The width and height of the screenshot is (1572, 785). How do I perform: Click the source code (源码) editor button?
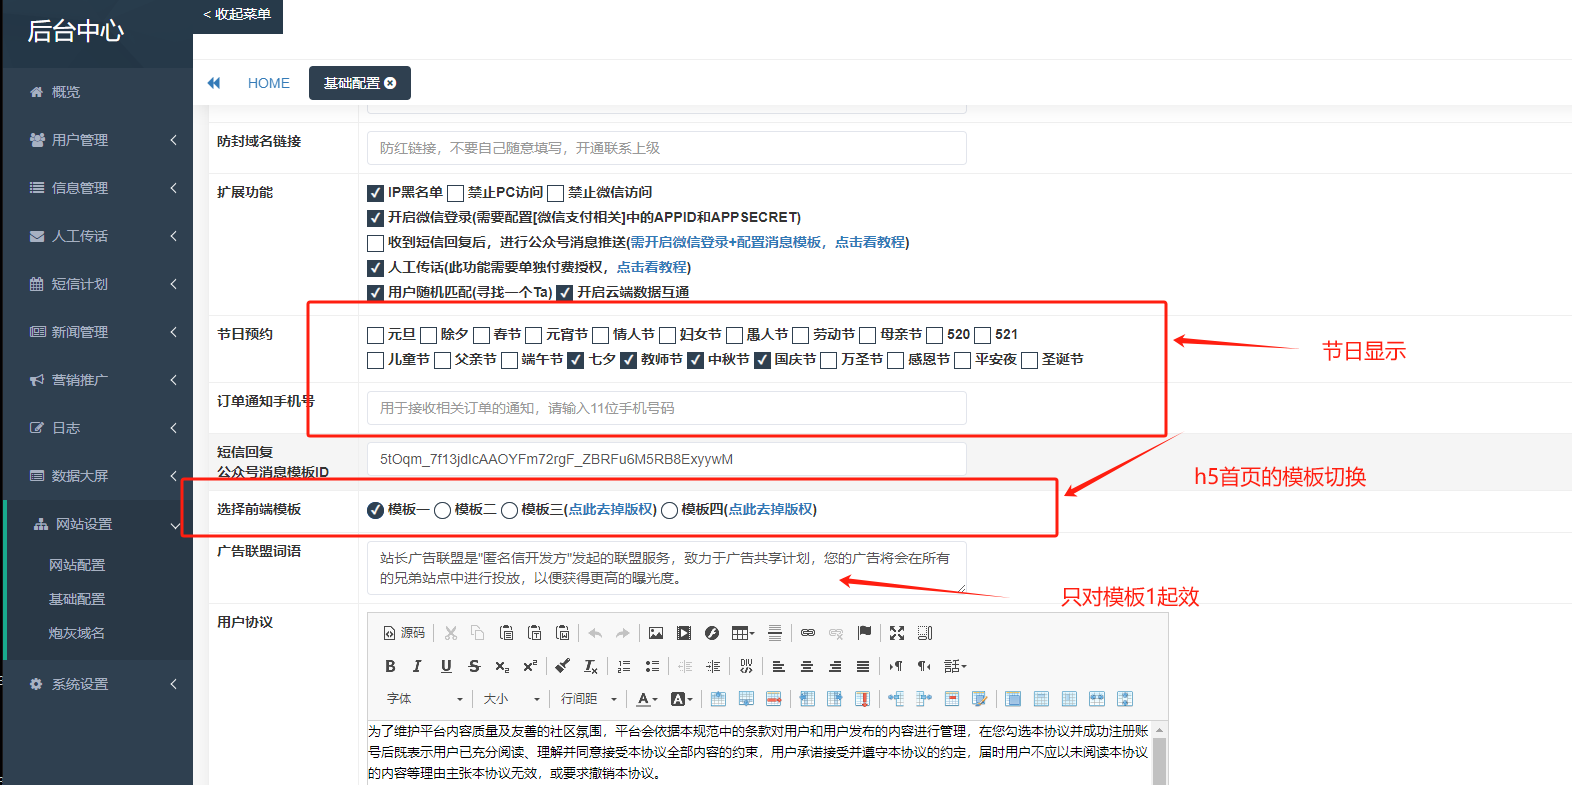point(404,633)
